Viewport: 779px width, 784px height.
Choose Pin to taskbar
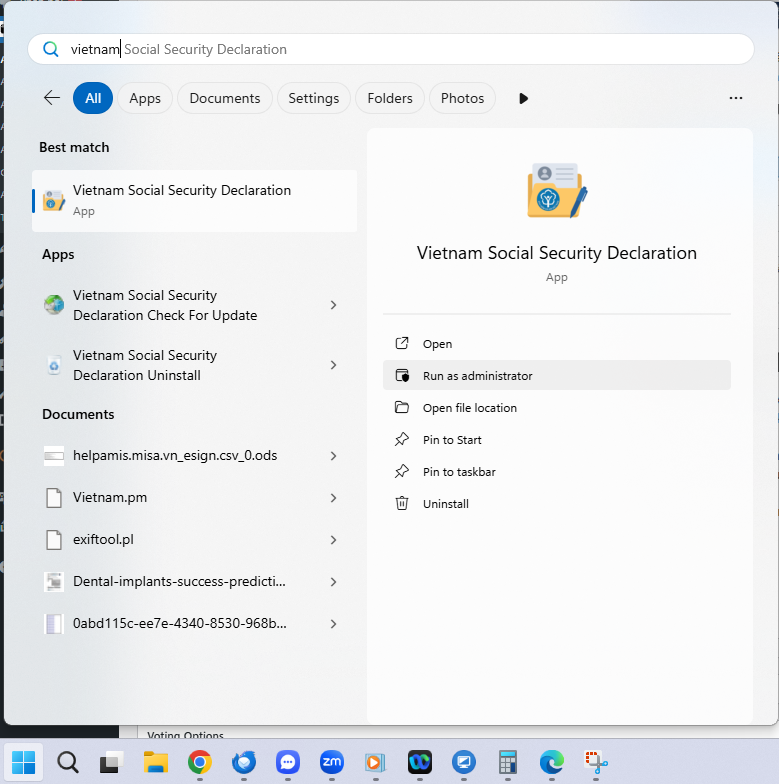click(556, 472)
